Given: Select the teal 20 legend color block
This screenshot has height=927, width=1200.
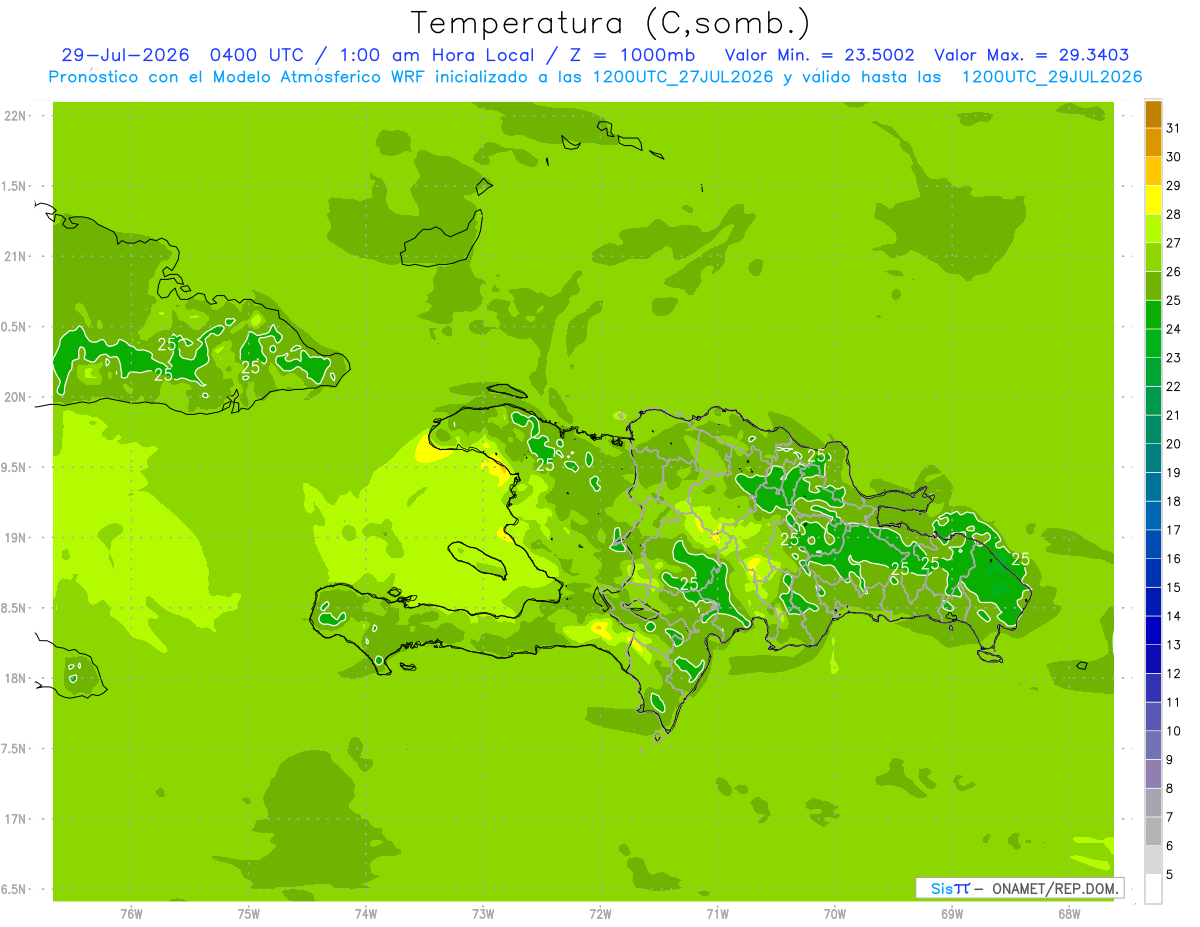Looking at the screenshot, I should click(x=1153, y=430).
